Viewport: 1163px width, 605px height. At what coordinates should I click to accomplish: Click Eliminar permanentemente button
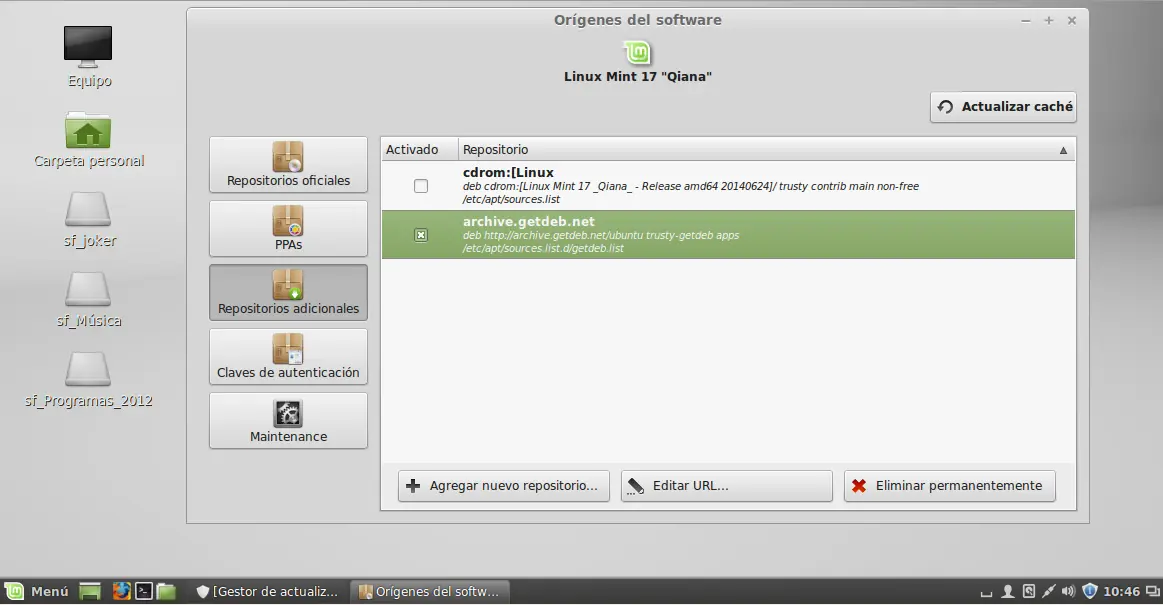[949, 486]
